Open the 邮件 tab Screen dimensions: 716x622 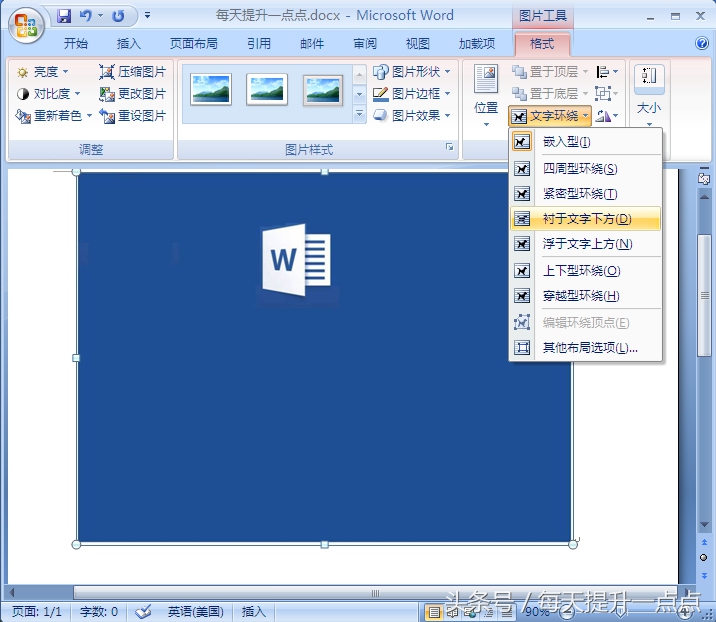pyautogui.click(x=312, y=43)
